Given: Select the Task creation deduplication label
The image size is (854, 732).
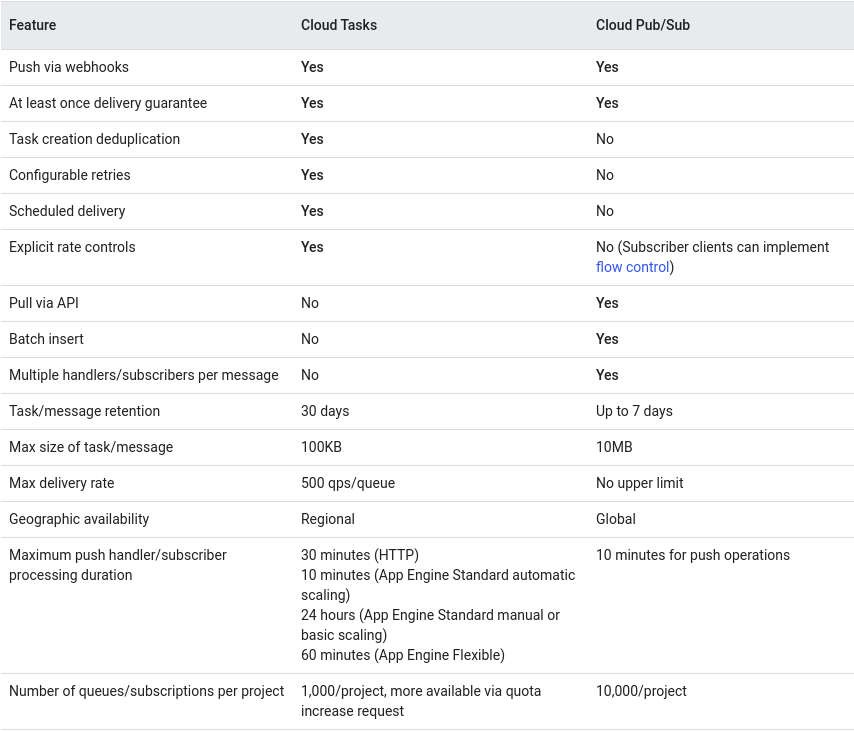Looking at the screenshot, I should 95,139.
